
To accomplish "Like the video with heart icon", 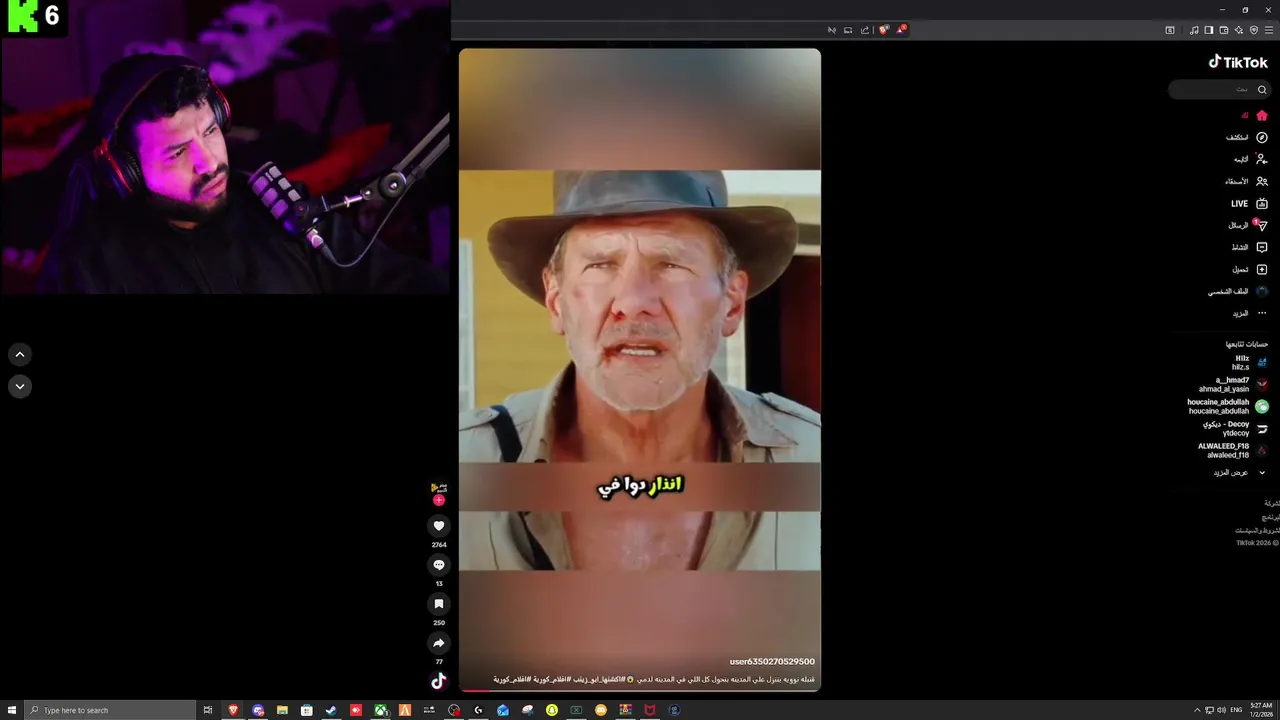I will coord(438,526).
